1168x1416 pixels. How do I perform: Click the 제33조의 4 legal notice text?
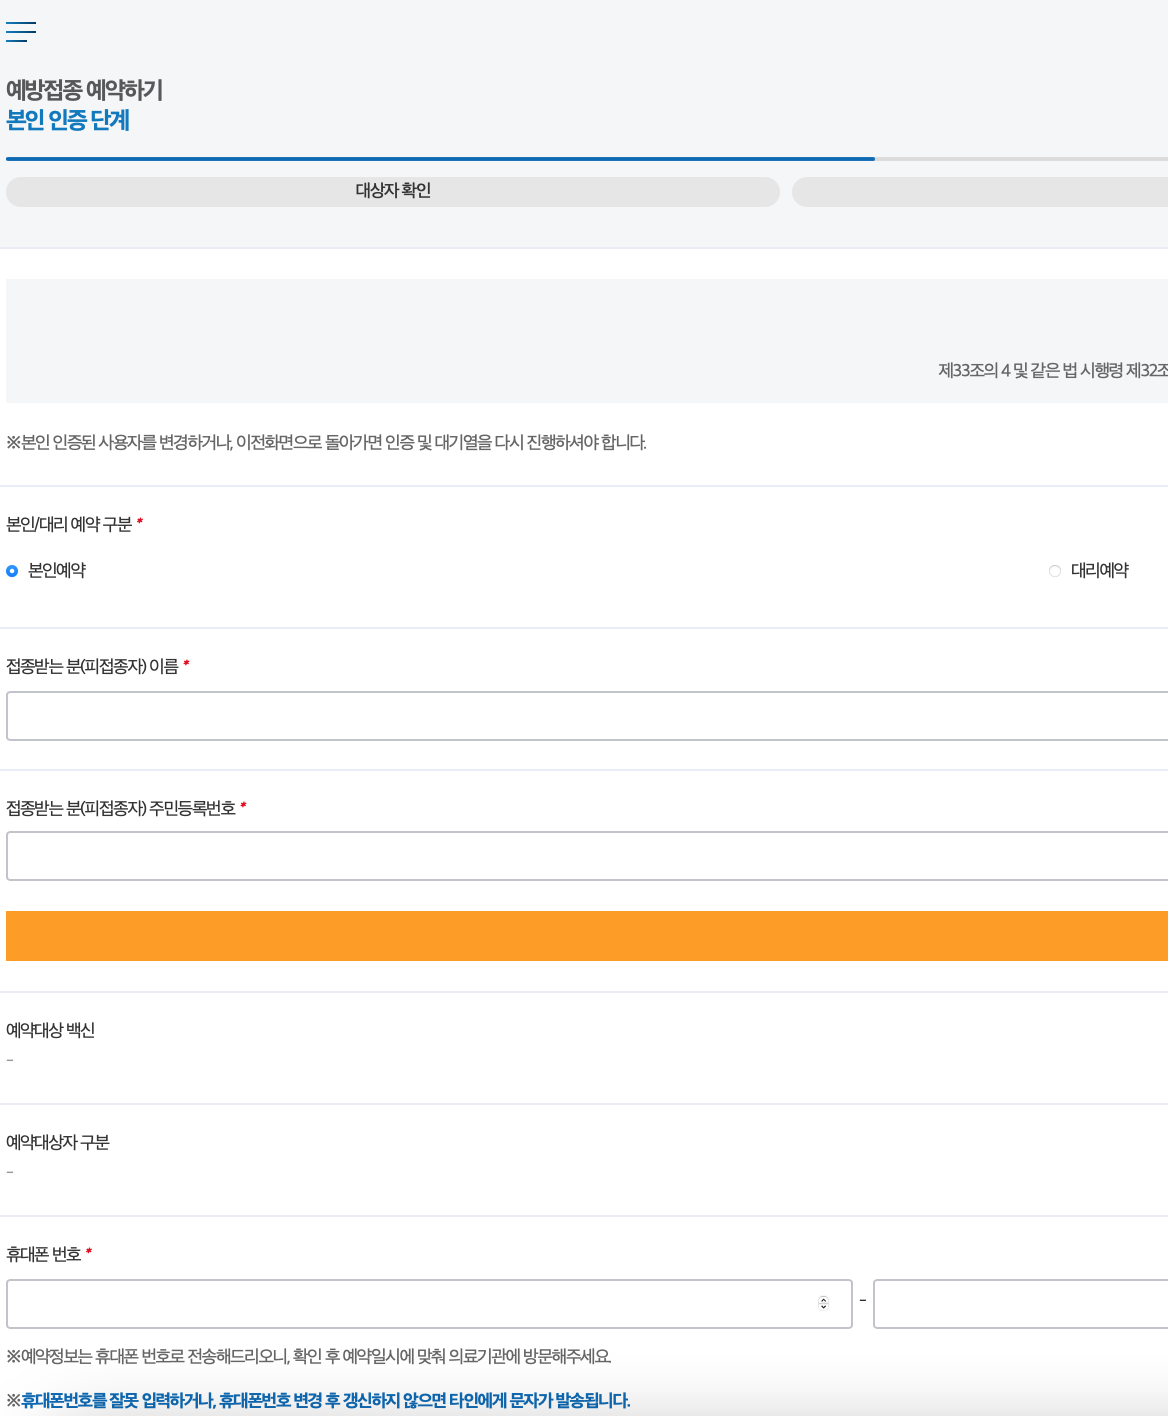pos(1053,370)
